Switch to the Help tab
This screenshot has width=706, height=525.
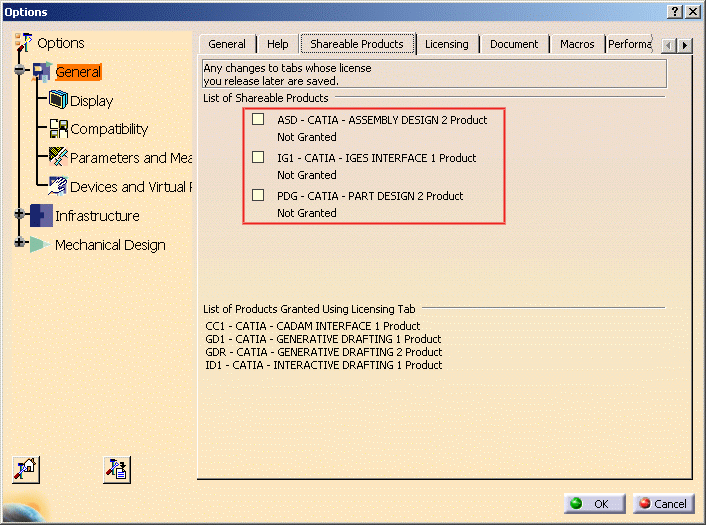277,44
